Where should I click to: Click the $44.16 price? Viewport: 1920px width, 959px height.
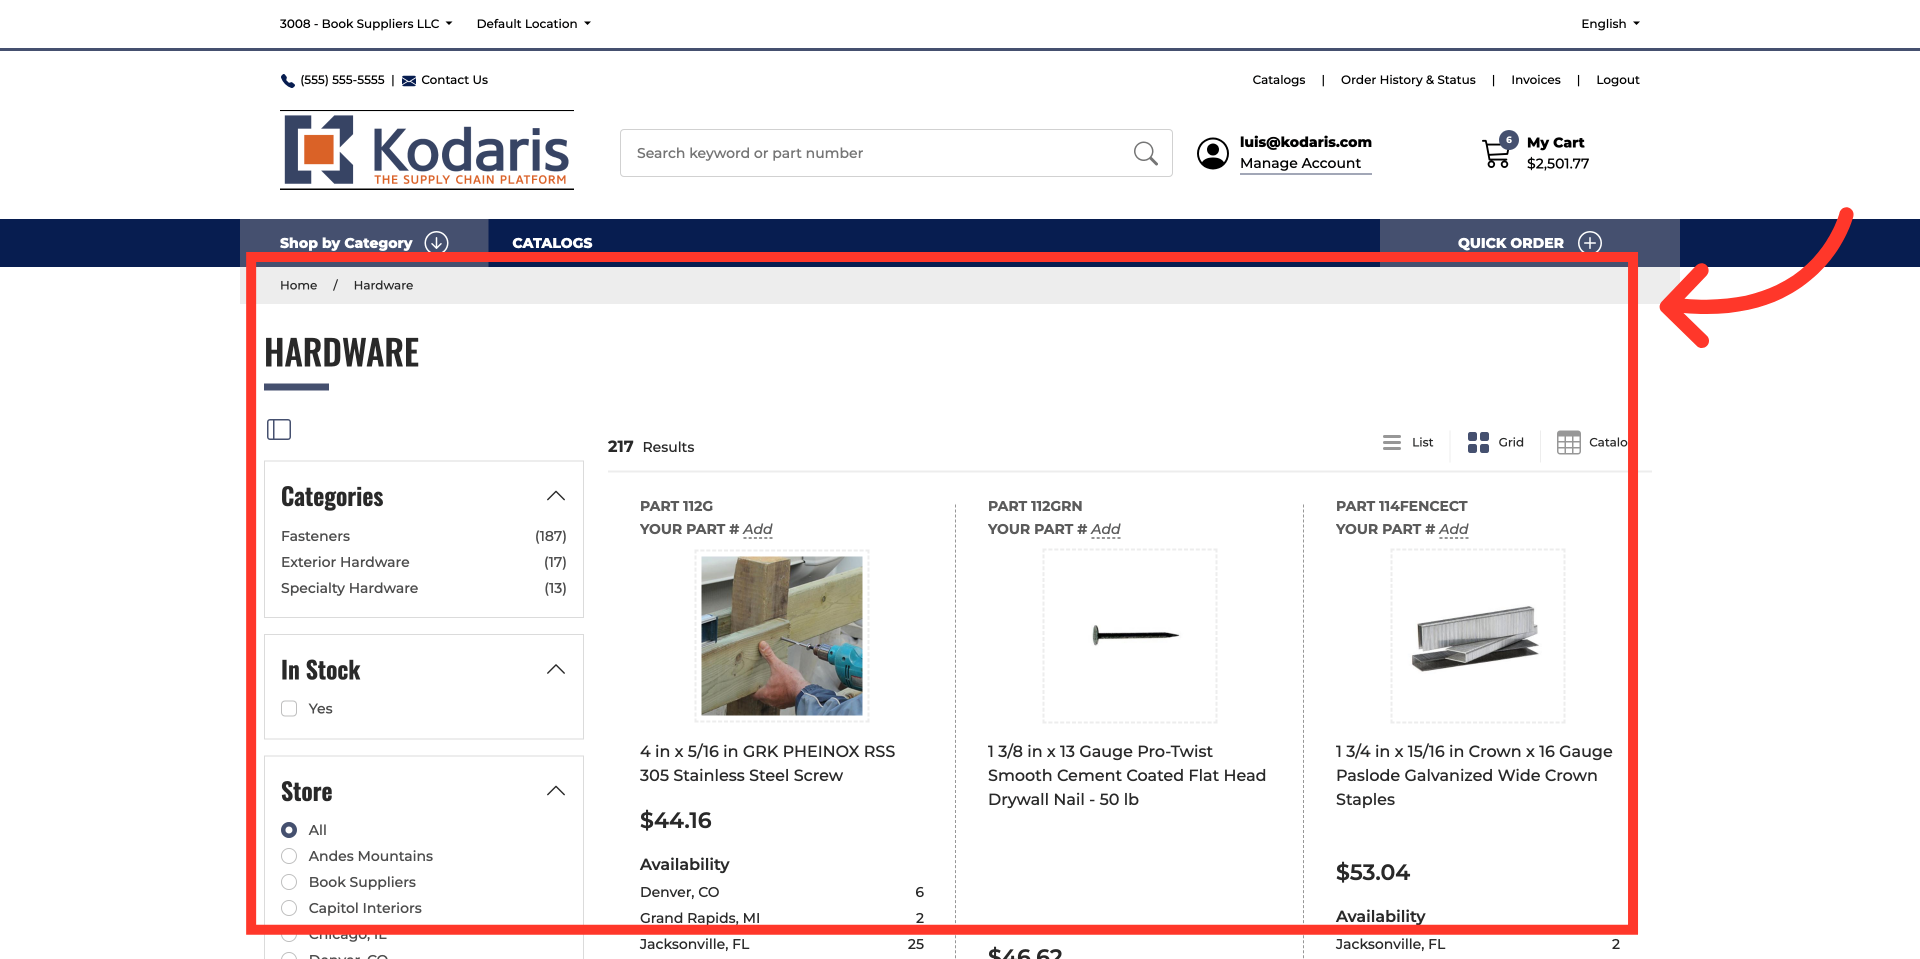click(676, 821)
